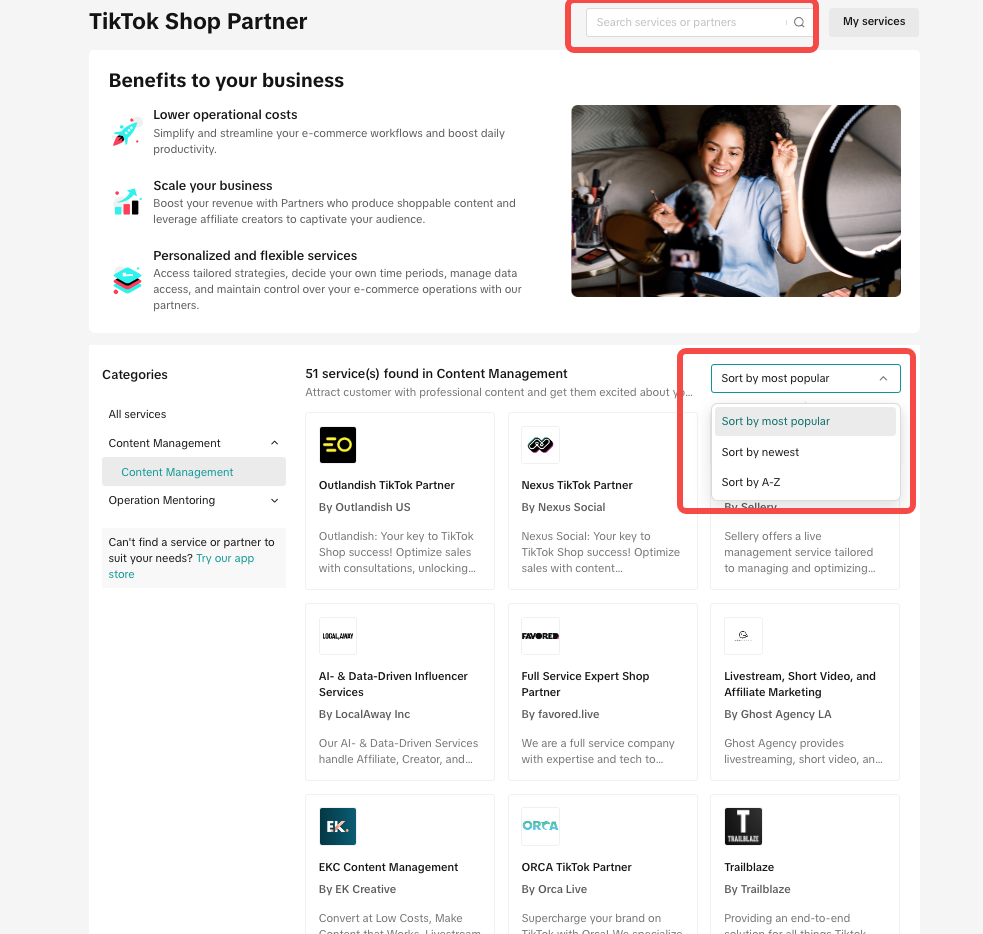Viewport: 983px width, 934px height.
Task: Select Sort by newest option
Action: tap(760, 452)
